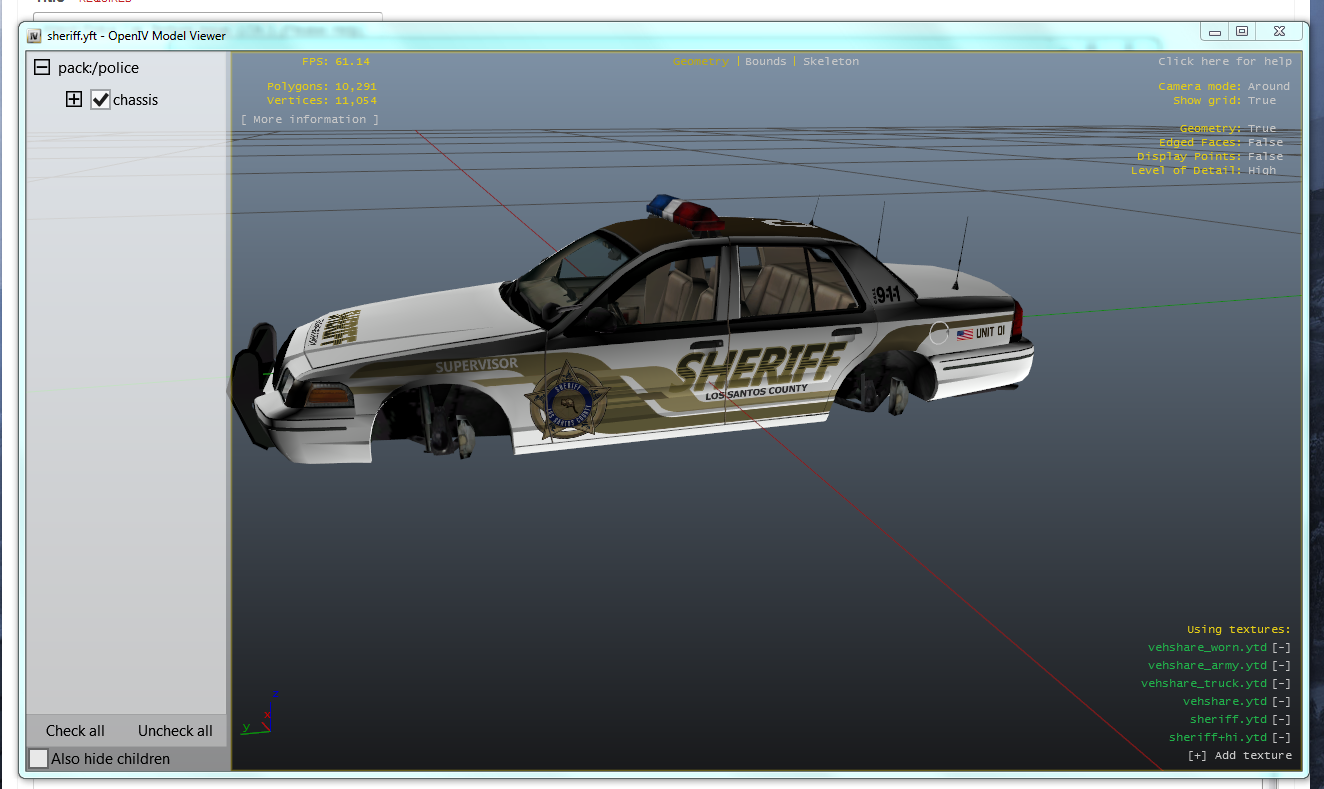Click the Uncheck all button

175,731
